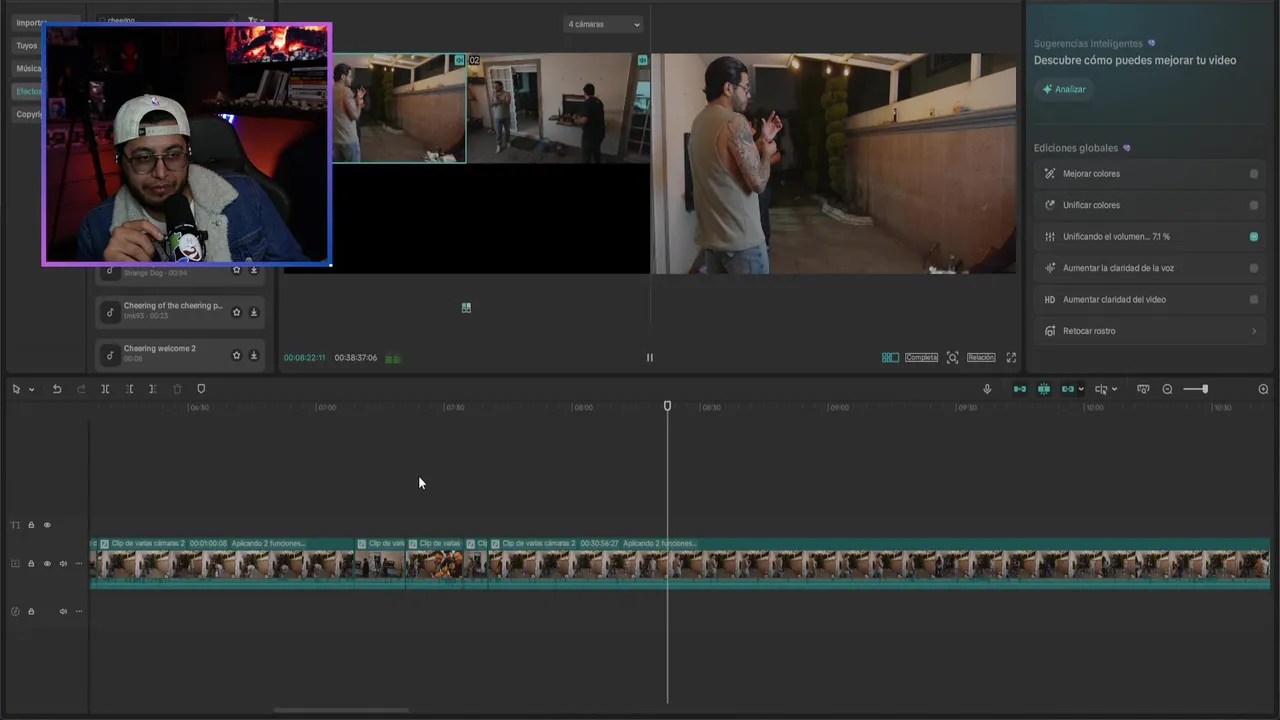1280x720 pixels.
Task: Select camera angle 02 thumbnail
Action: 558,108
